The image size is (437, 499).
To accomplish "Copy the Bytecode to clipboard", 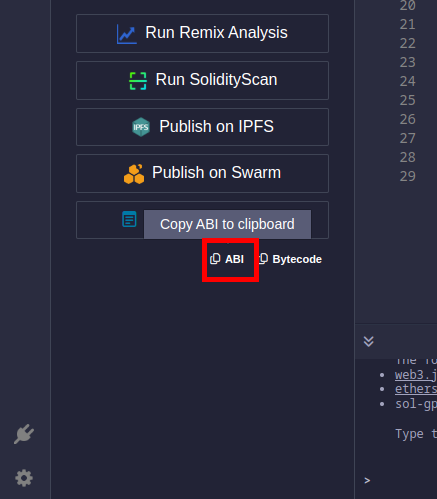I will point(290,259).
